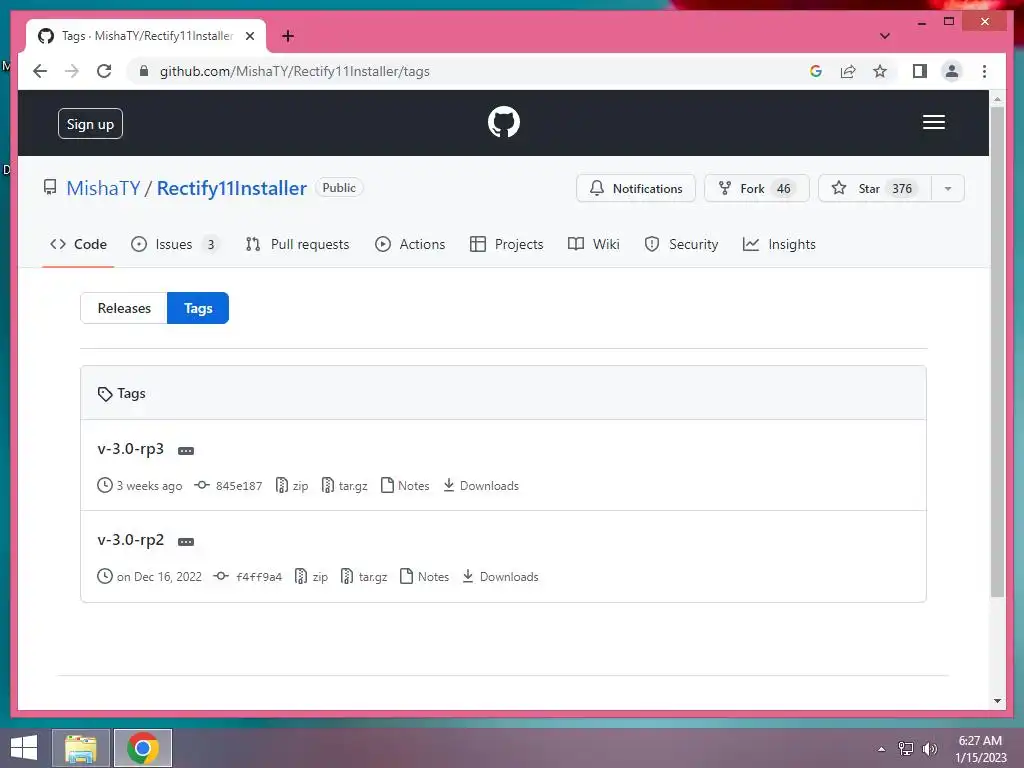View site info via lock icon
Image resolution: width=1024 pixels, height=768 pixels.
144,71
